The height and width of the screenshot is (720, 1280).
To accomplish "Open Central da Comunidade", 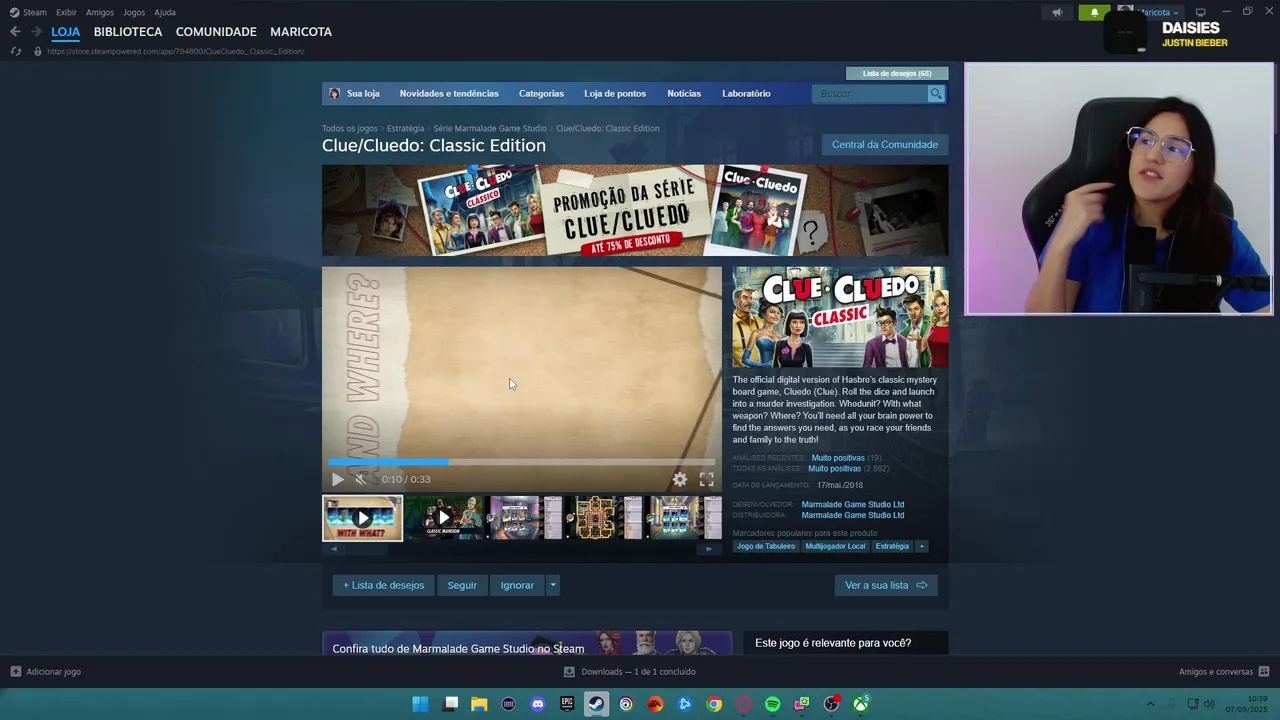I will pyautogui.click(x=885, y=144).
